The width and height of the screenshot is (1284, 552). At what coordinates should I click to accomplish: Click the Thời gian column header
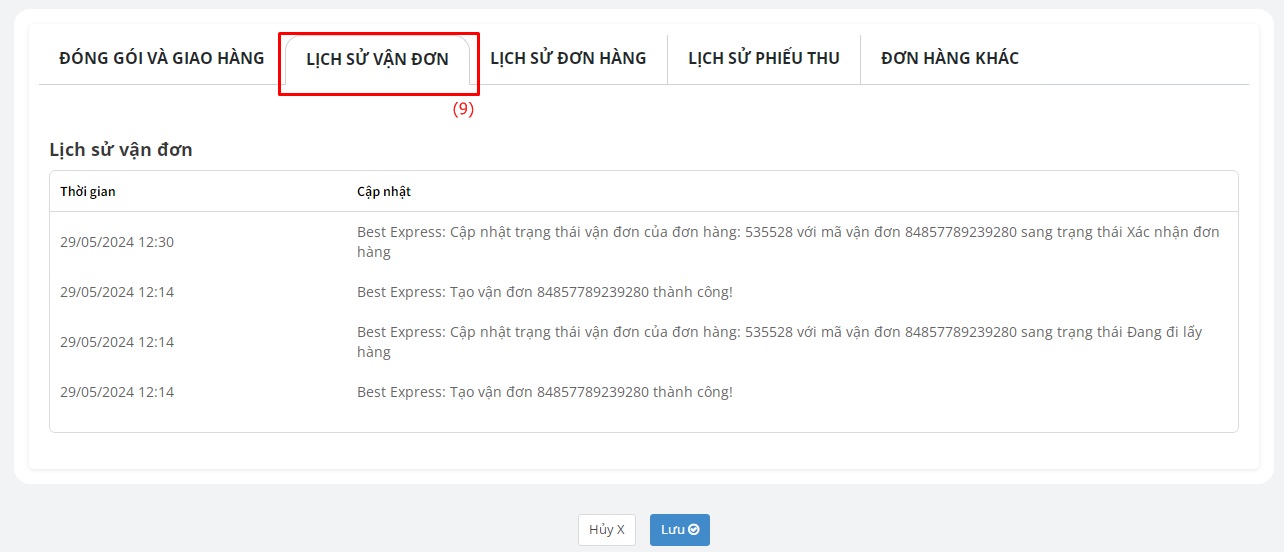pos(88,192)
